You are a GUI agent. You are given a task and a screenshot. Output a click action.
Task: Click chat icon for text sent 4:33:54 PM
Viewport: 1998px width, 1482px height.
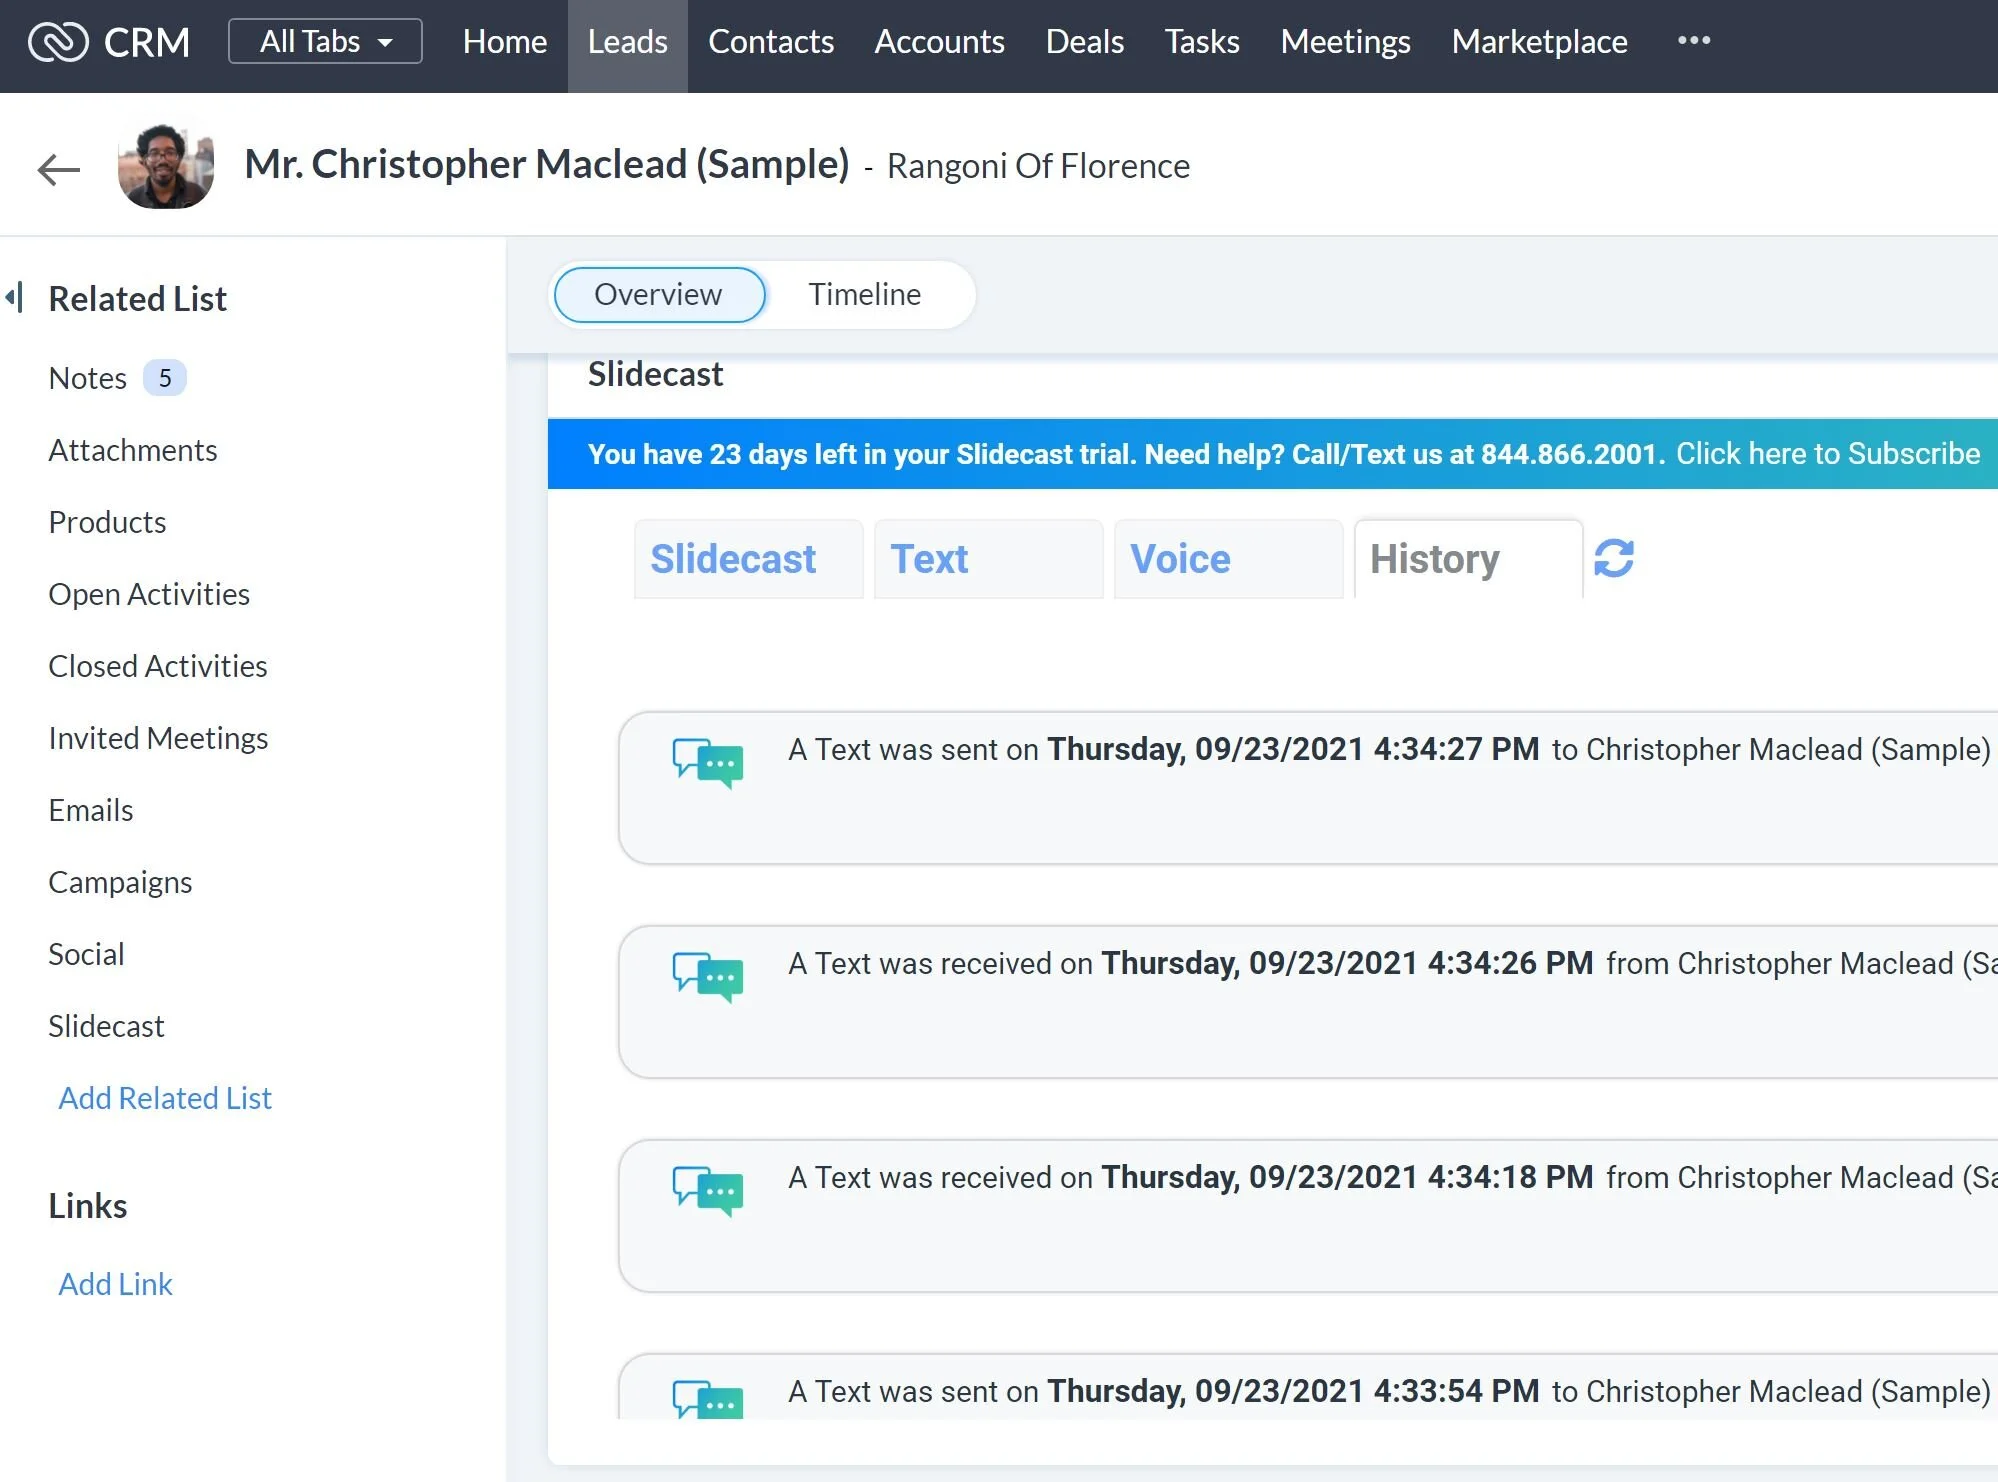click(708, 1400)
